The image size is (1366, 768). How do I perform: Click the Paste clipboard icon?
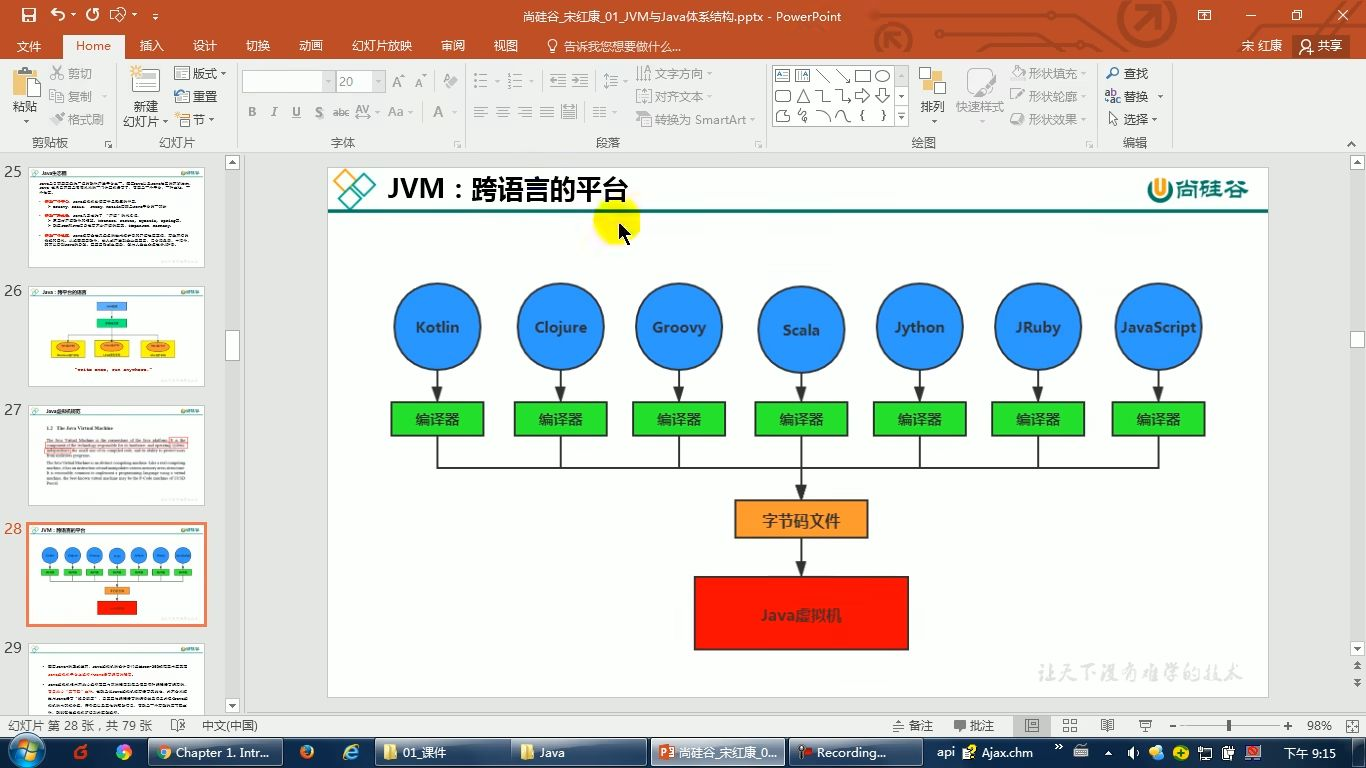coord(25,82)
